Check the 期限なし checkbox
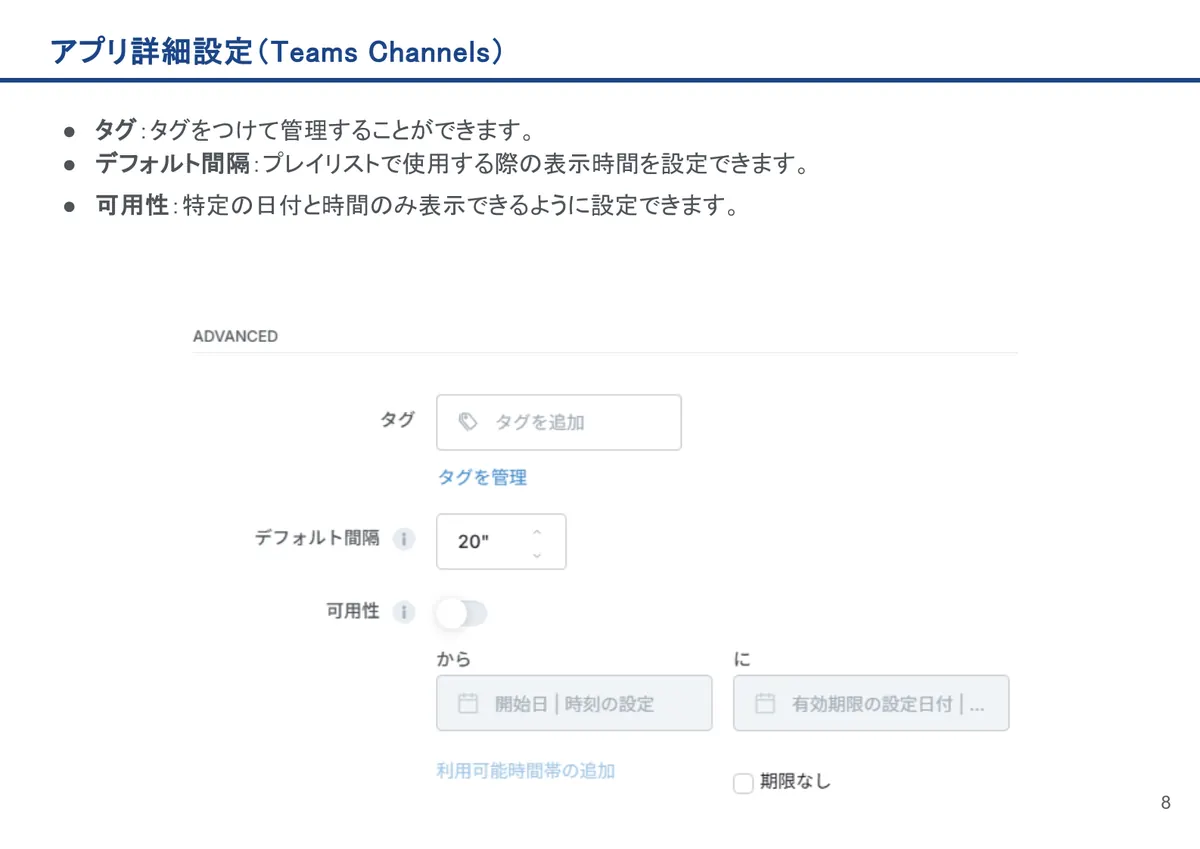1200x849 pixels. click(743, 784)
